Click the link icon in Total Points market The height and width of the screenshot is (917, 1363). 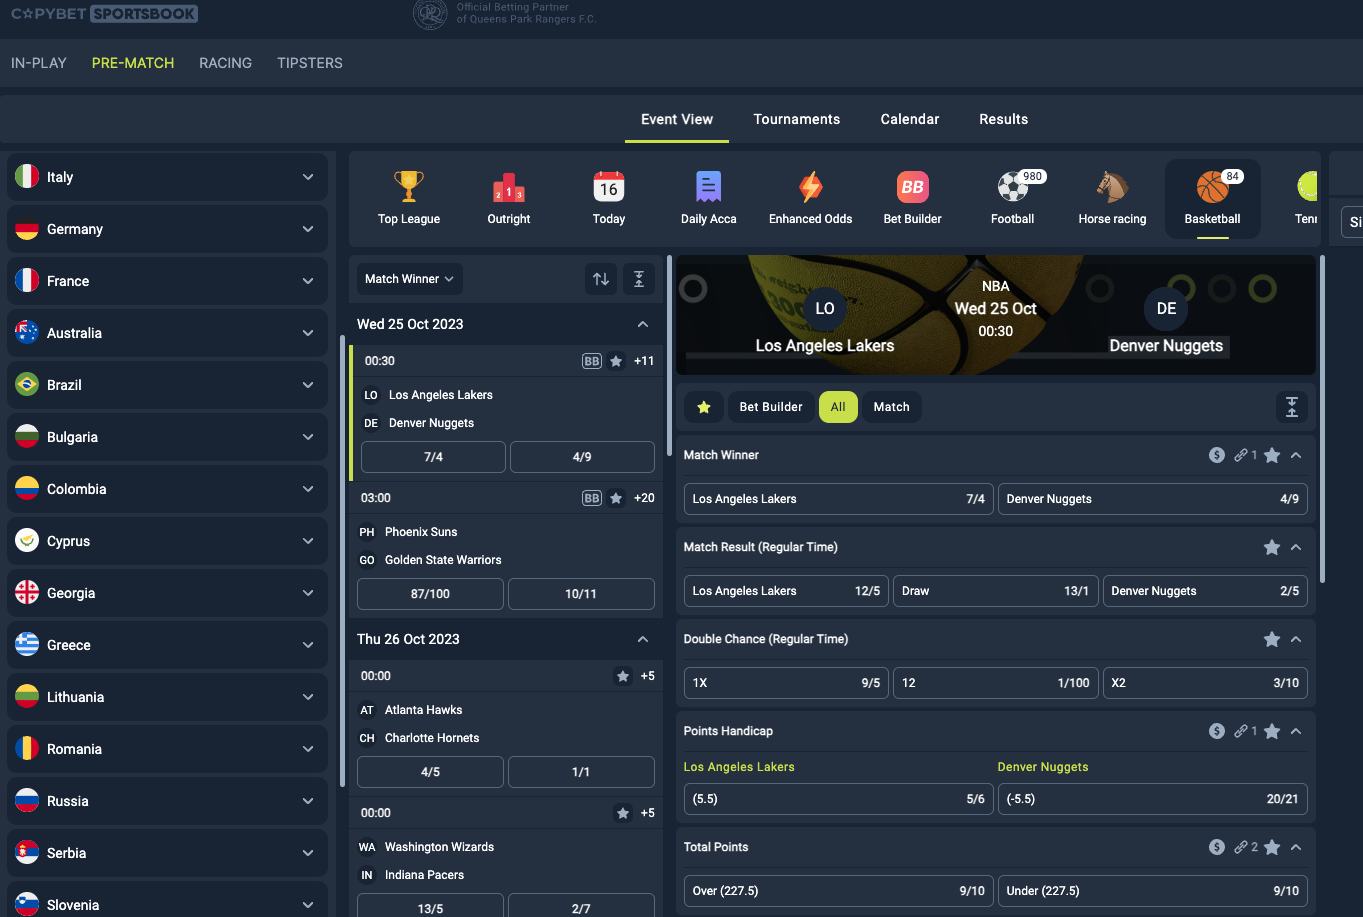point(1241,847)
